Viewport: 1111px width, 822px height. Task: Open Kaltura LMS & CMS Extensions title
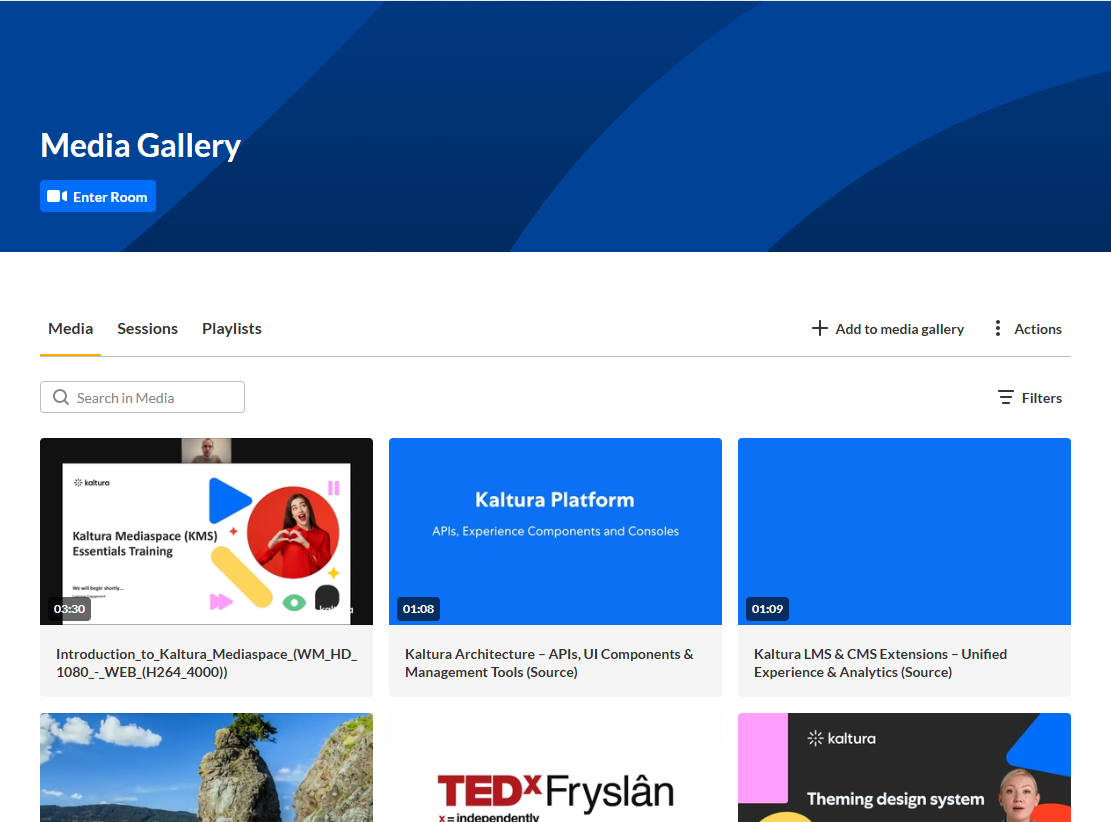[x=880, y=663]
